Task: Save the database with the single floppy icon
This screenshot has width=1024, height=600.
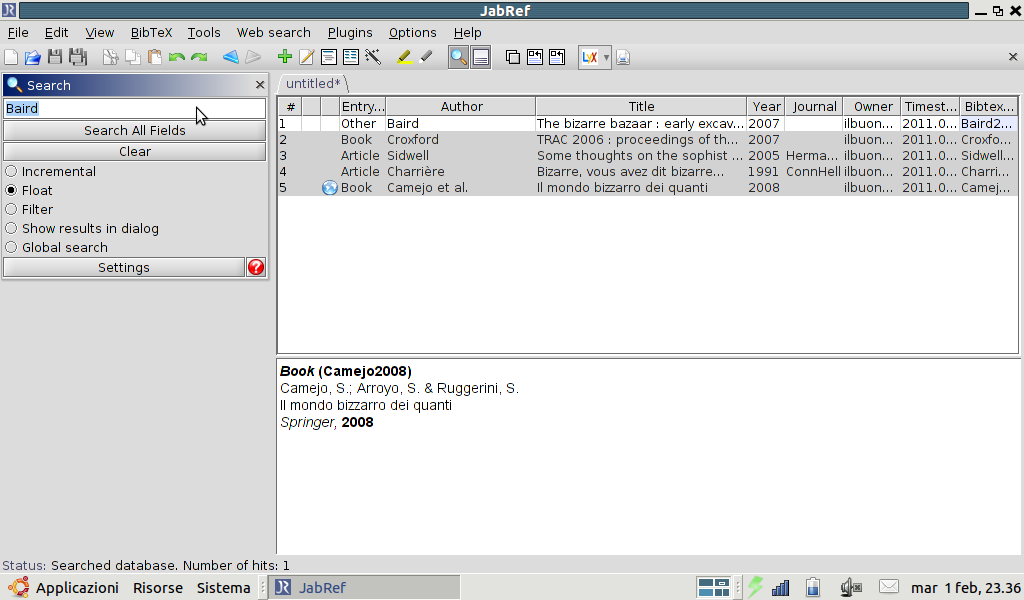Action: pyautogui.click(x=55, y=57)
